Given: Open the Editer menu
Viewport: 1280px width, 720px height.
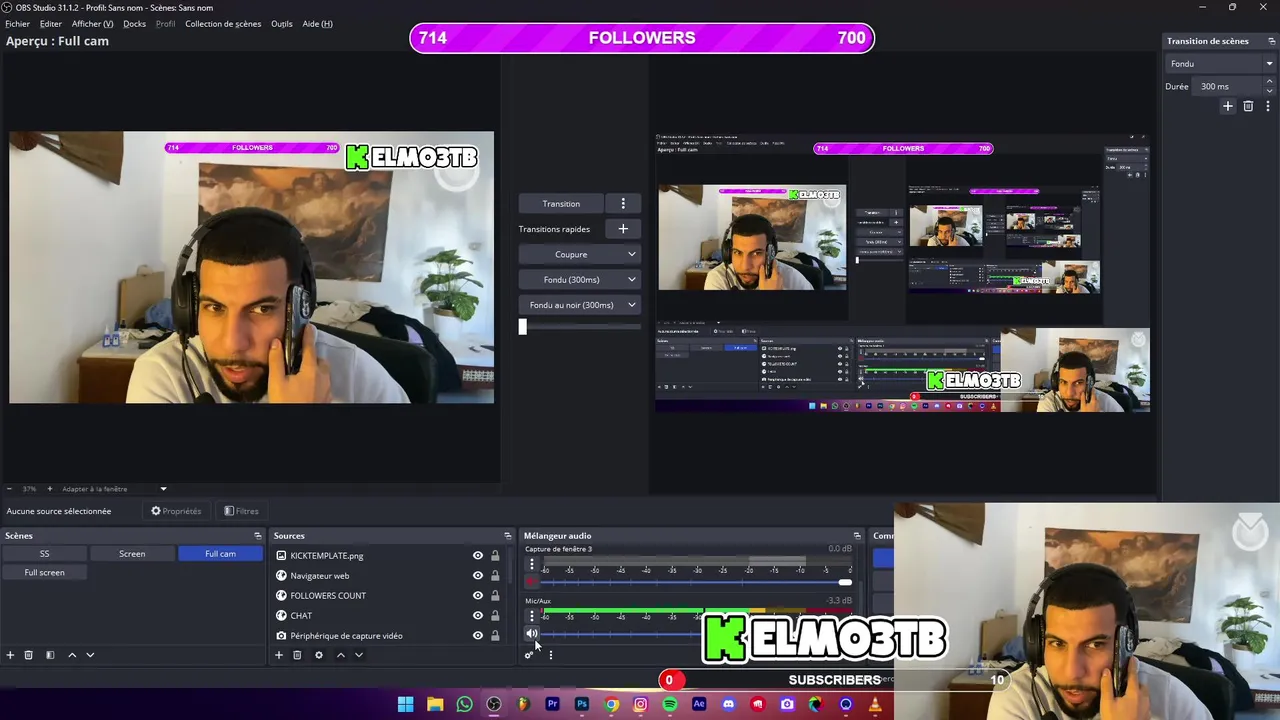Looking at the screenshot, I should tap(51, 24).
